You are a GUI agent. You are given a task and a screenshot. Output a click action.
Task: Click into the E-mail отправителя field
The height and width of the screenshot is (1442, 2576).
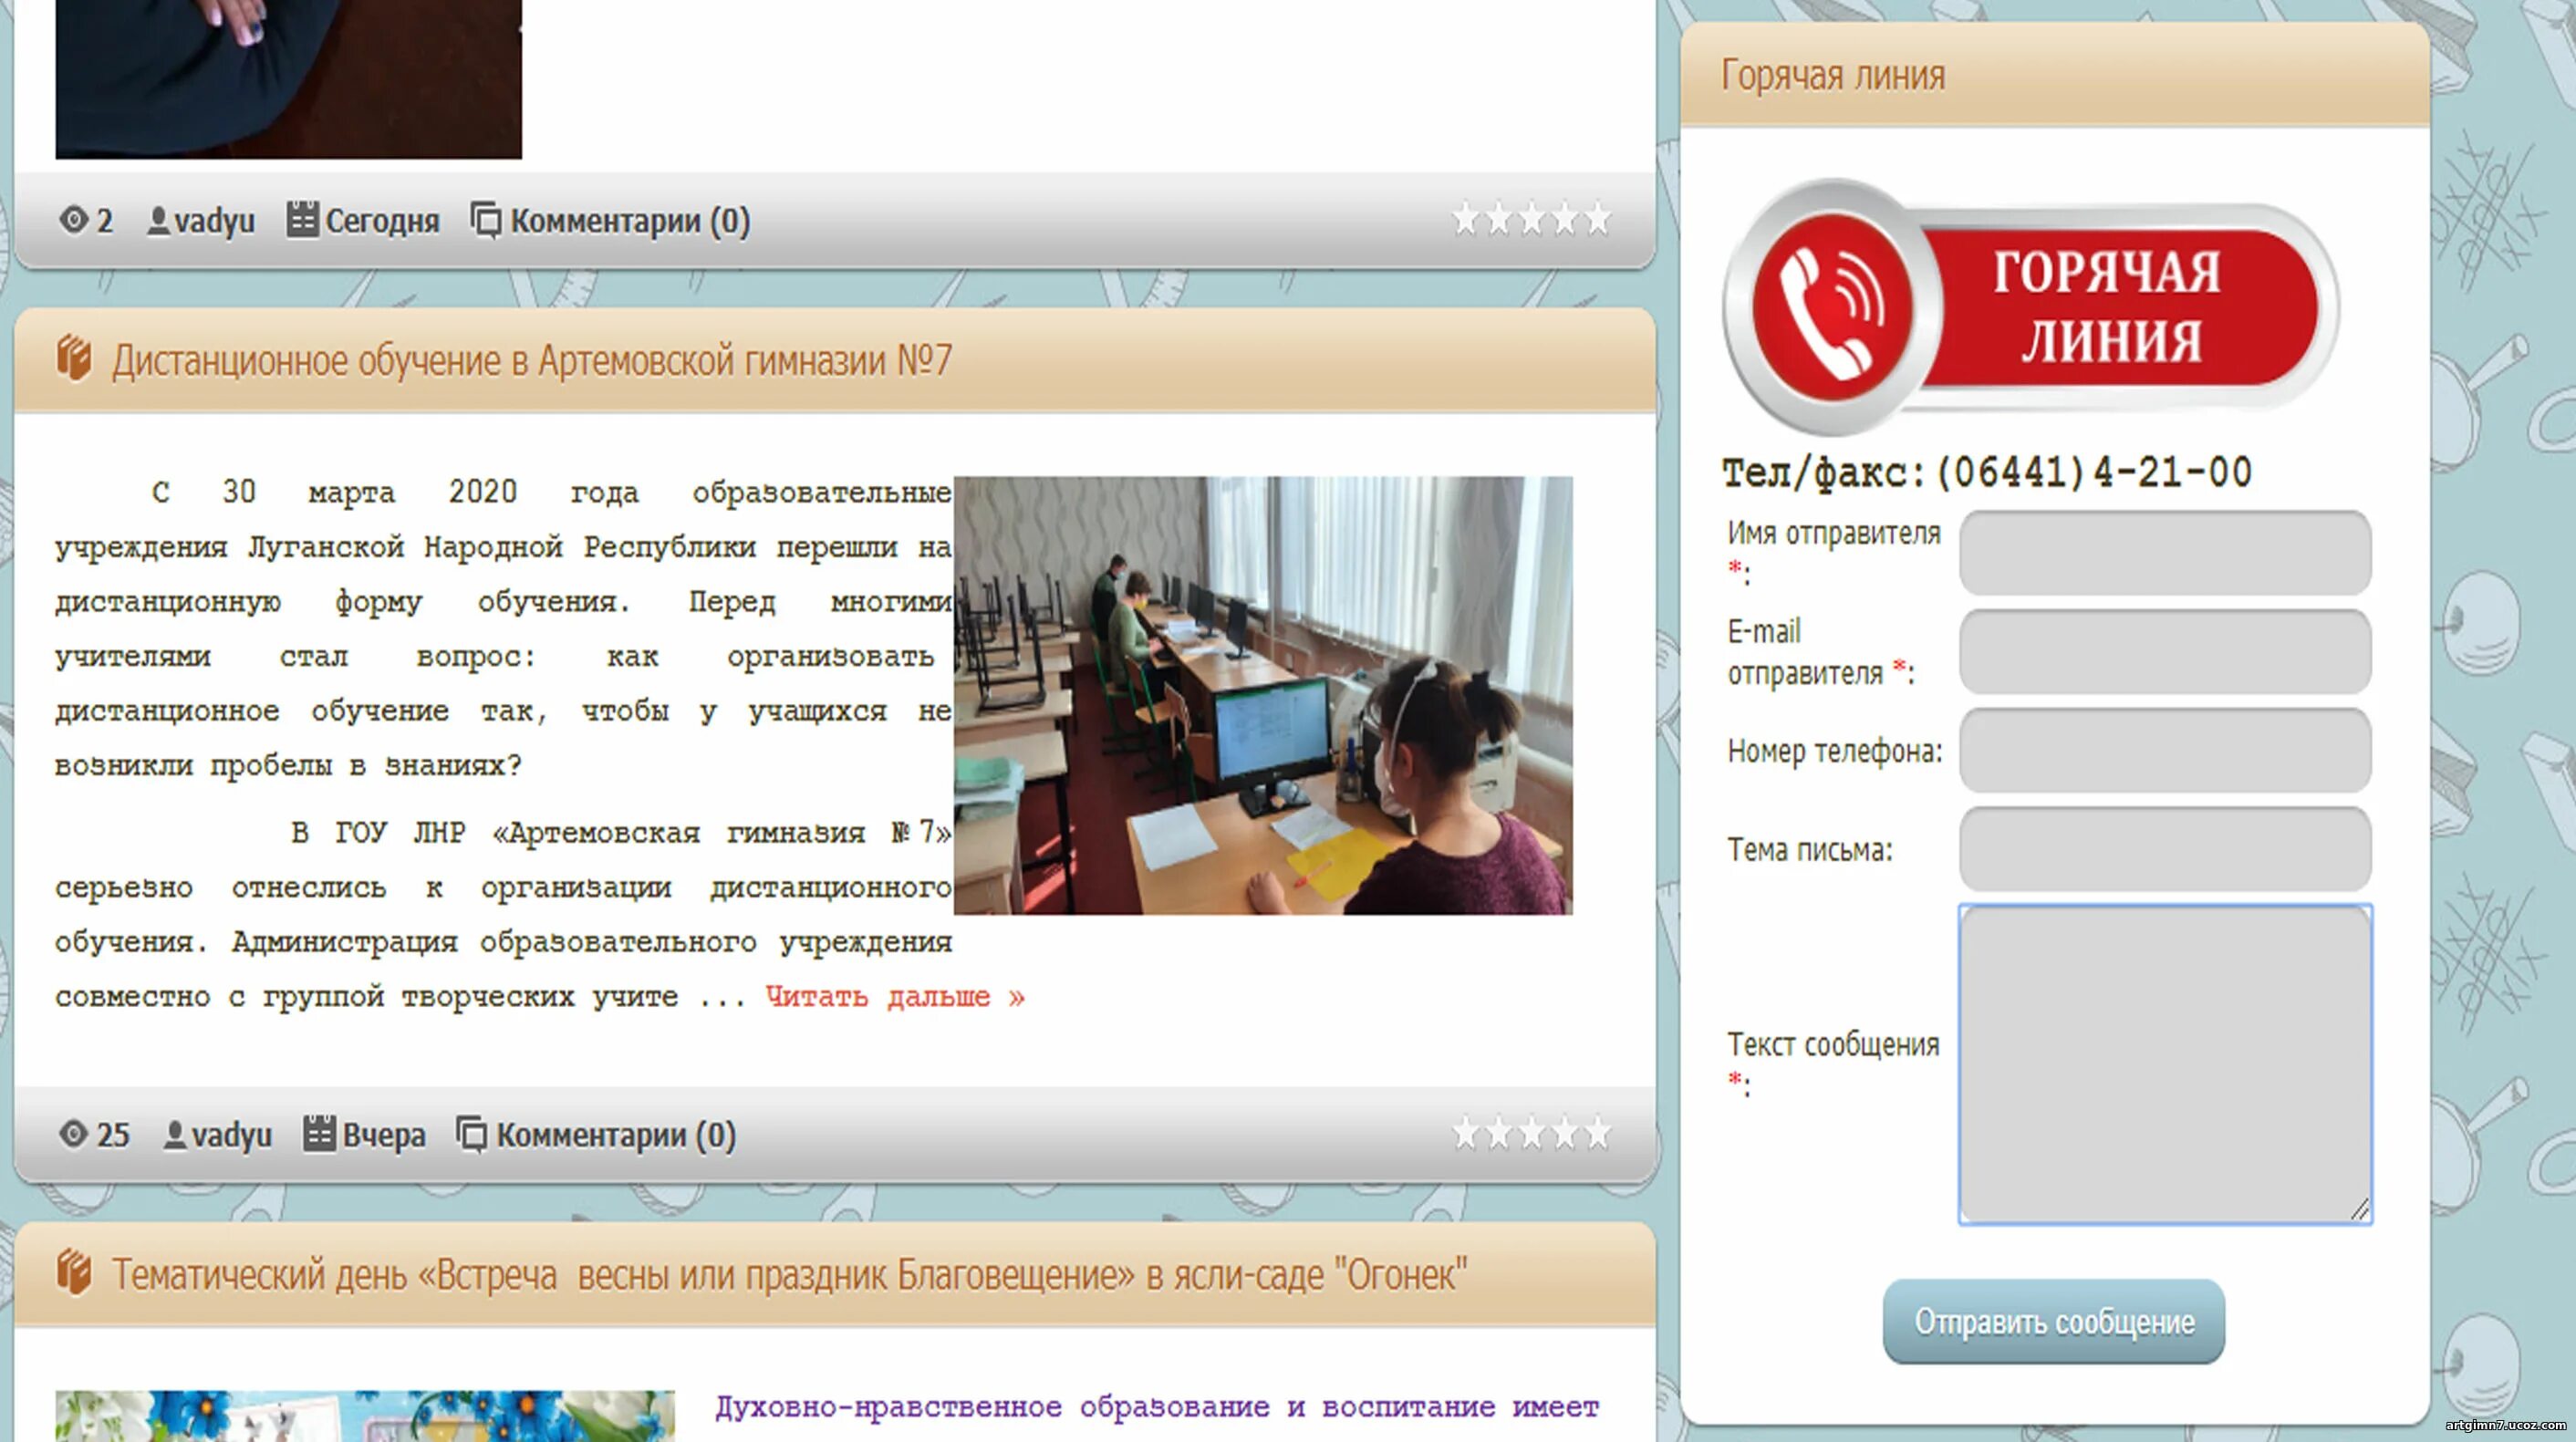click(x=2164, y=651)
